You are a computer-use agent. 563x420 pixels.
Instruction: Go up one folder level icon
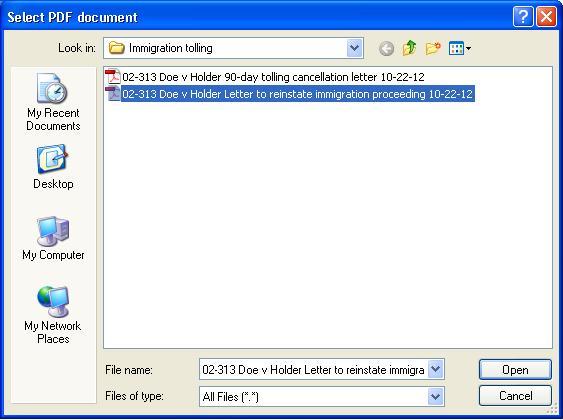click(x=409, y=48)
